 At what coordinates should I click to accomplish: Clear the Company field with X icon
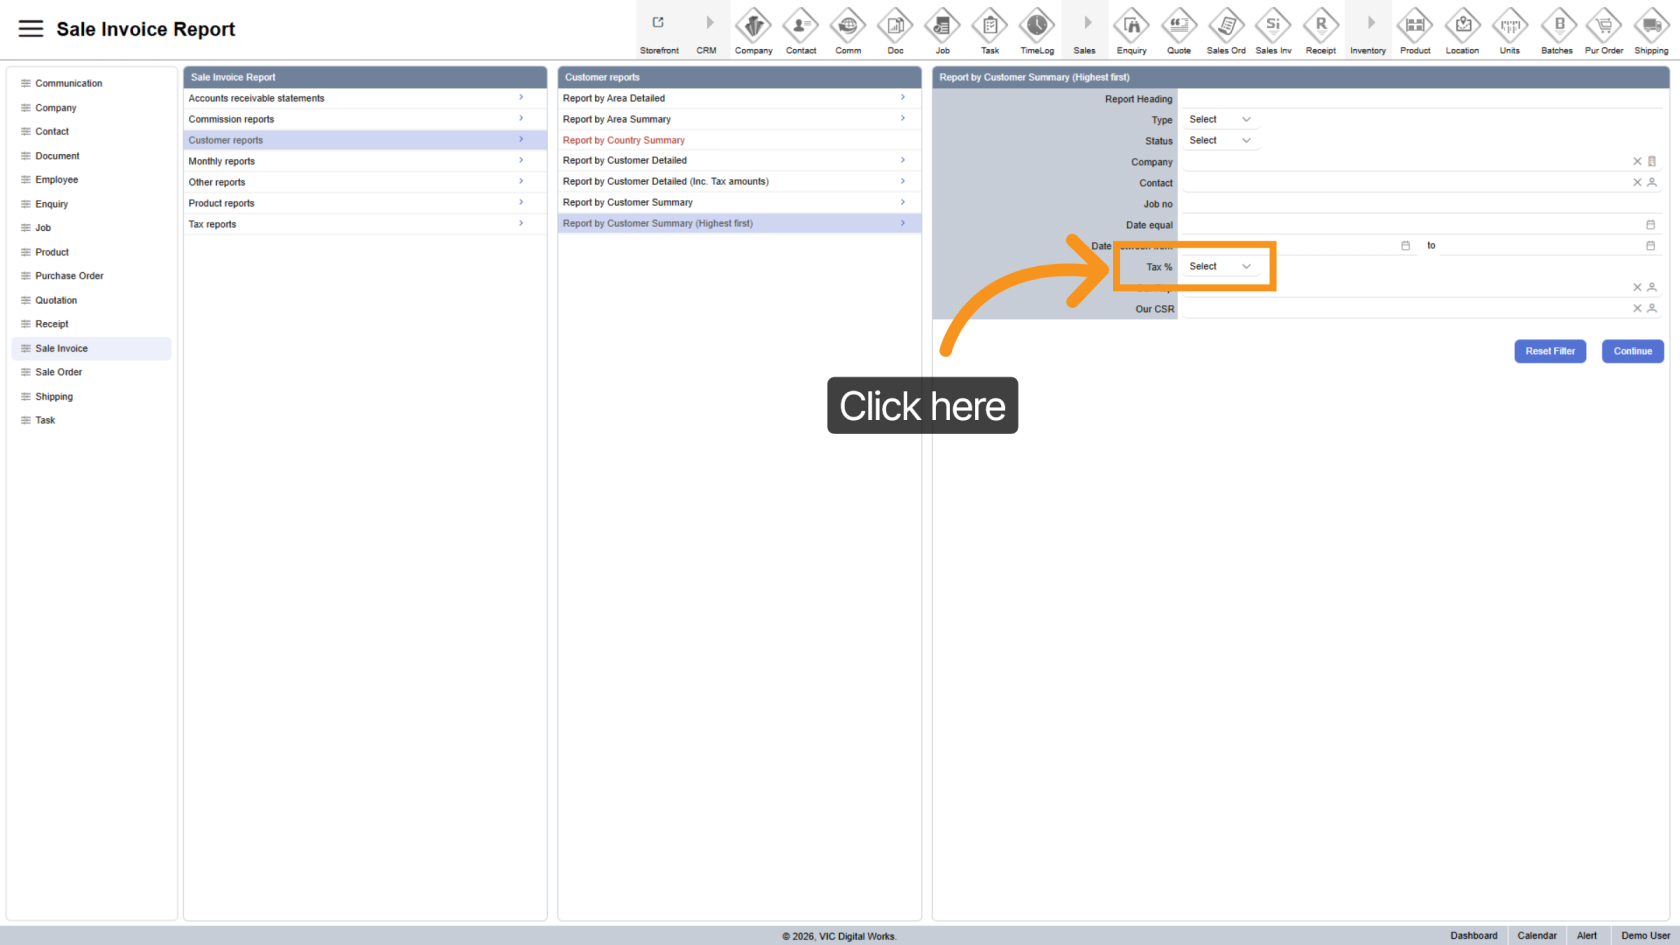tap(1637, 162)
